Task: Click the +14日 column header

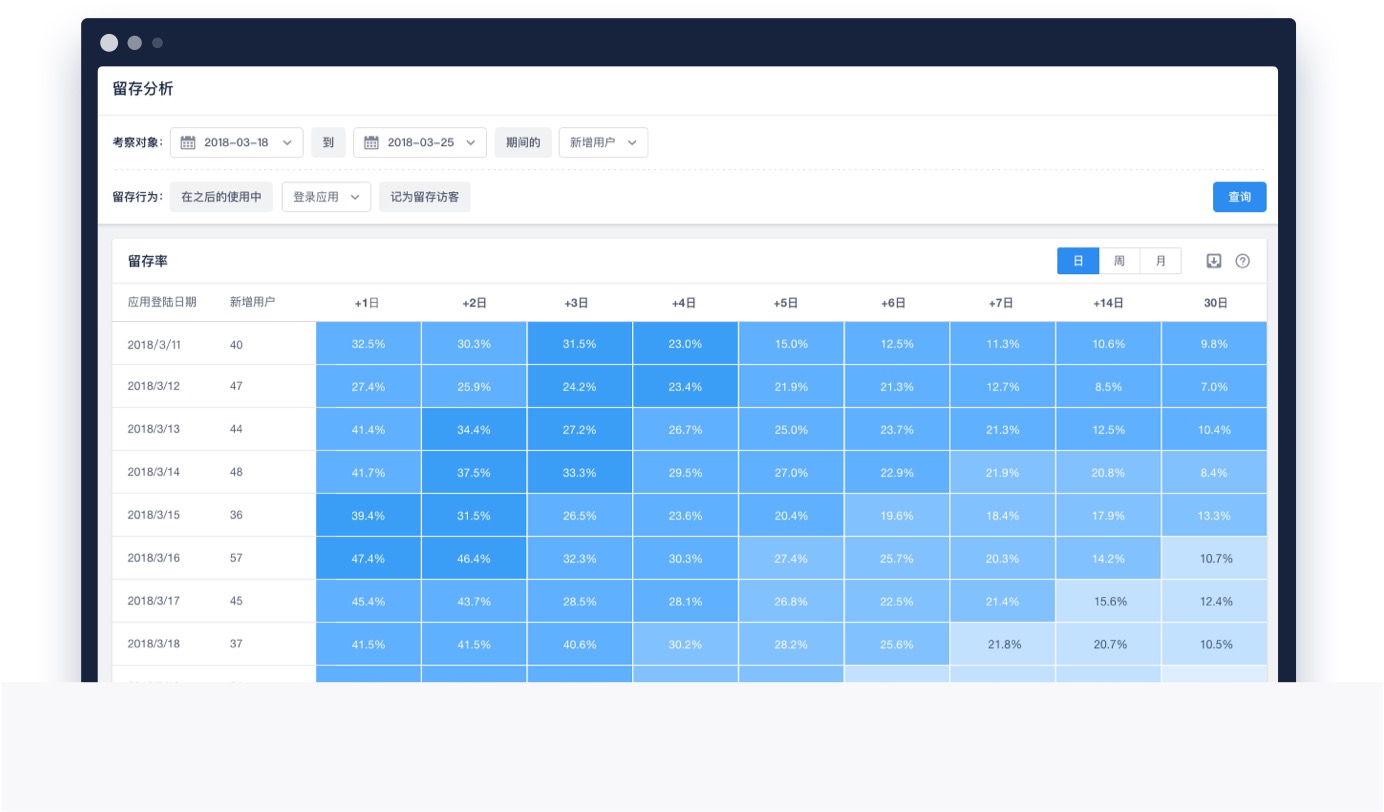Action: tap(1108, 303)
